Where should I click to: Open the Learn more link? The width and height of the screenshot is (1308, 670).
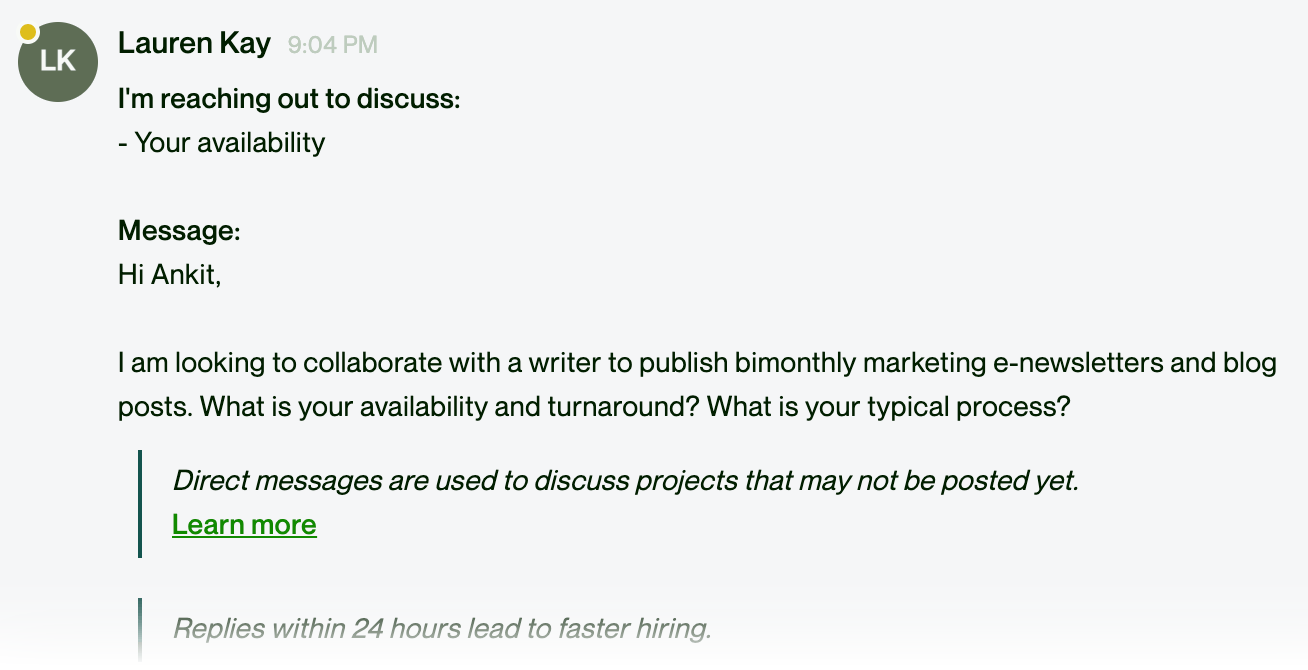(x=244, y=524)
